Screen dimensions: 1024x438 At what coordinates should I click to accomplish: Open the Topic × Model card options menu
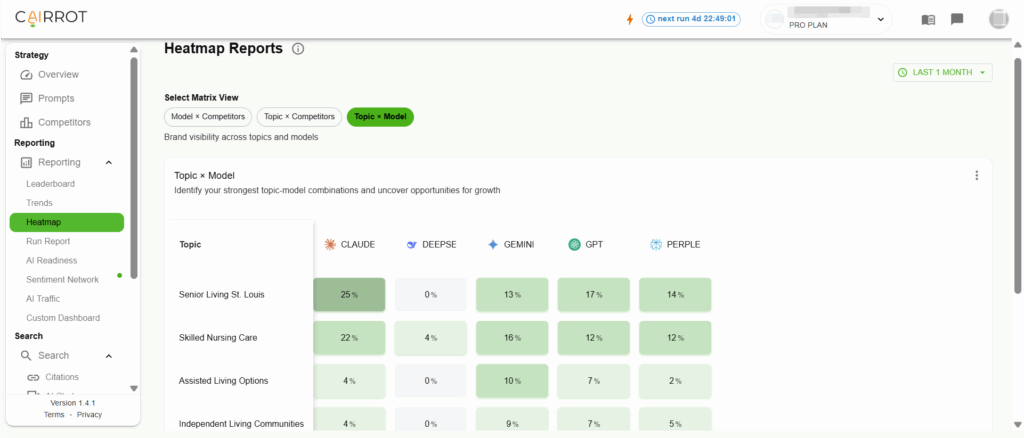pos(976,176)
